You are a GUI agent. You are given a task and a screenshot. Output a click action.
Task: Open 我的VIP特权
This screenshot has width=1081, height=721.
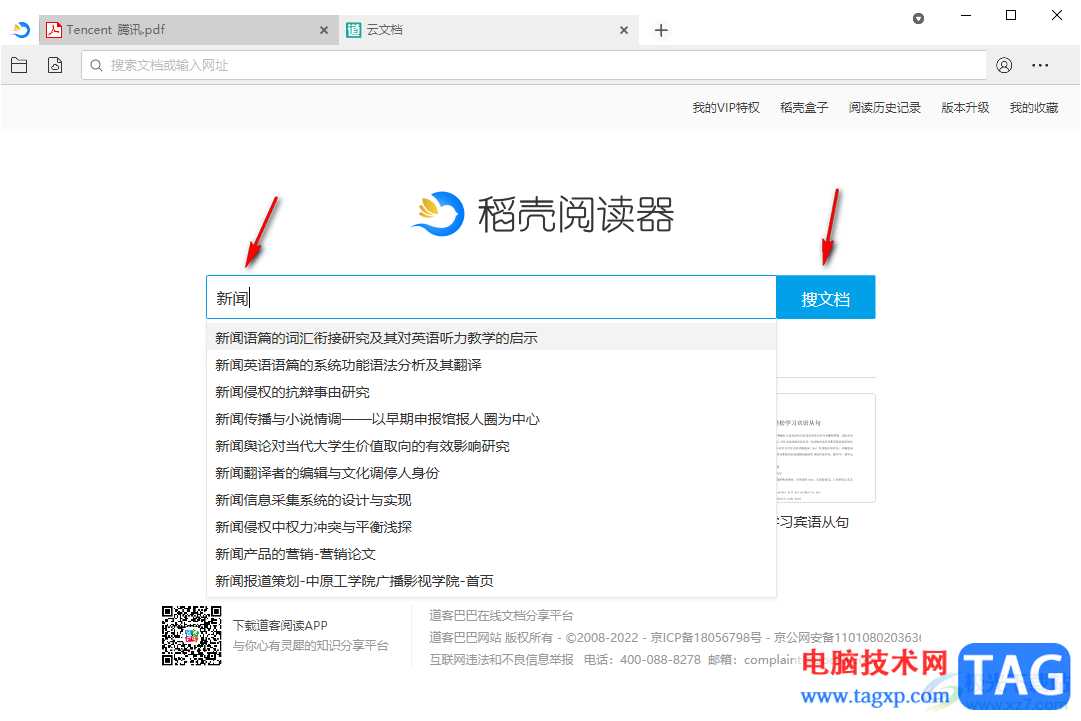726,108
